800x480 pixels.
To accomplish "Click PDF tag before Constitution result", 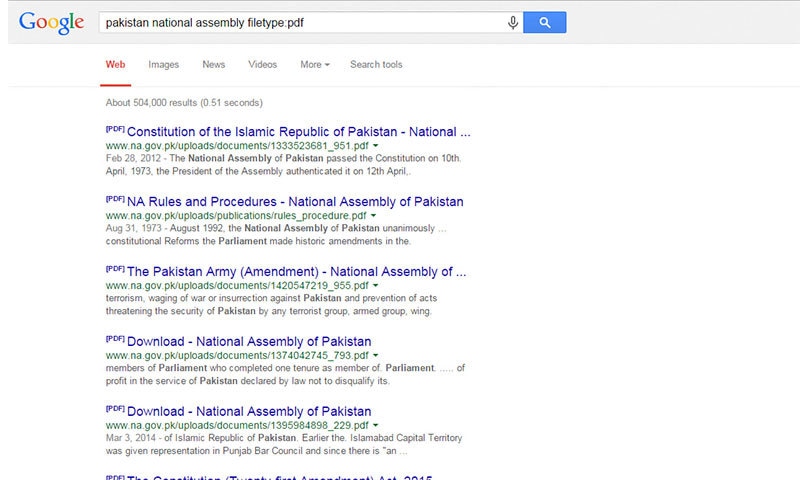I will 115,129.
